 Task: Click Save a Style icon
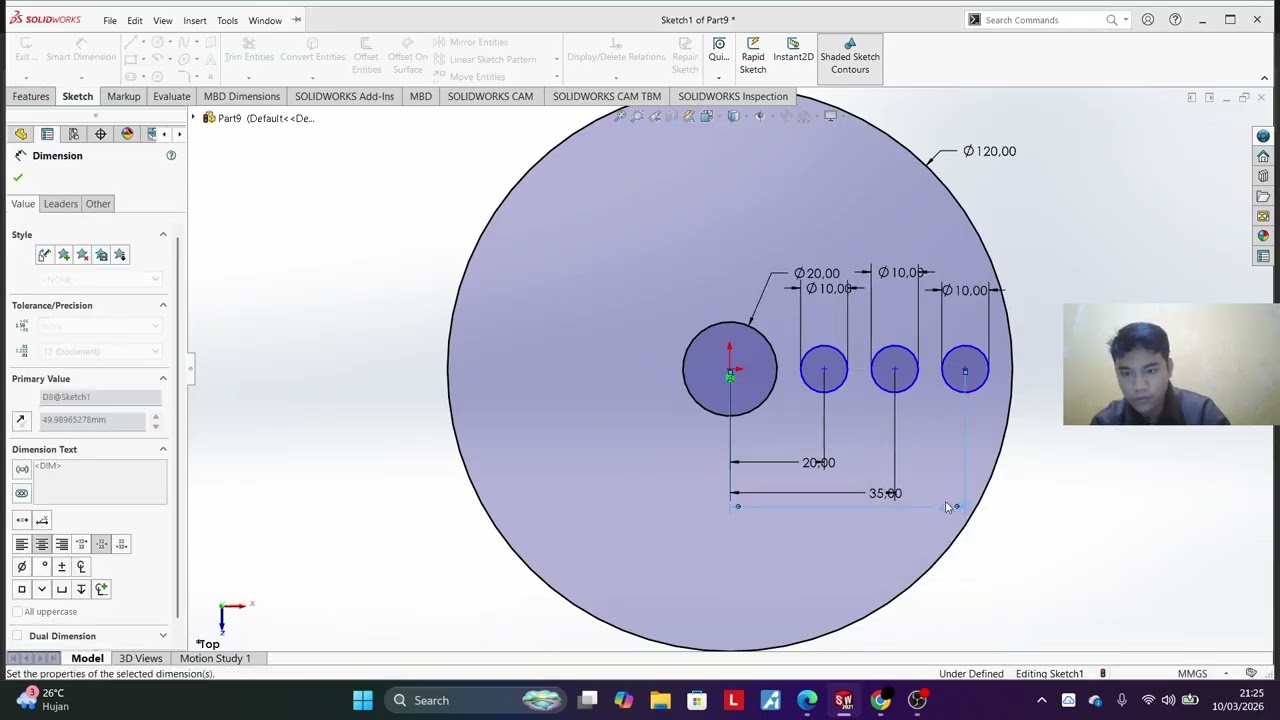click(x=101, y=255)
